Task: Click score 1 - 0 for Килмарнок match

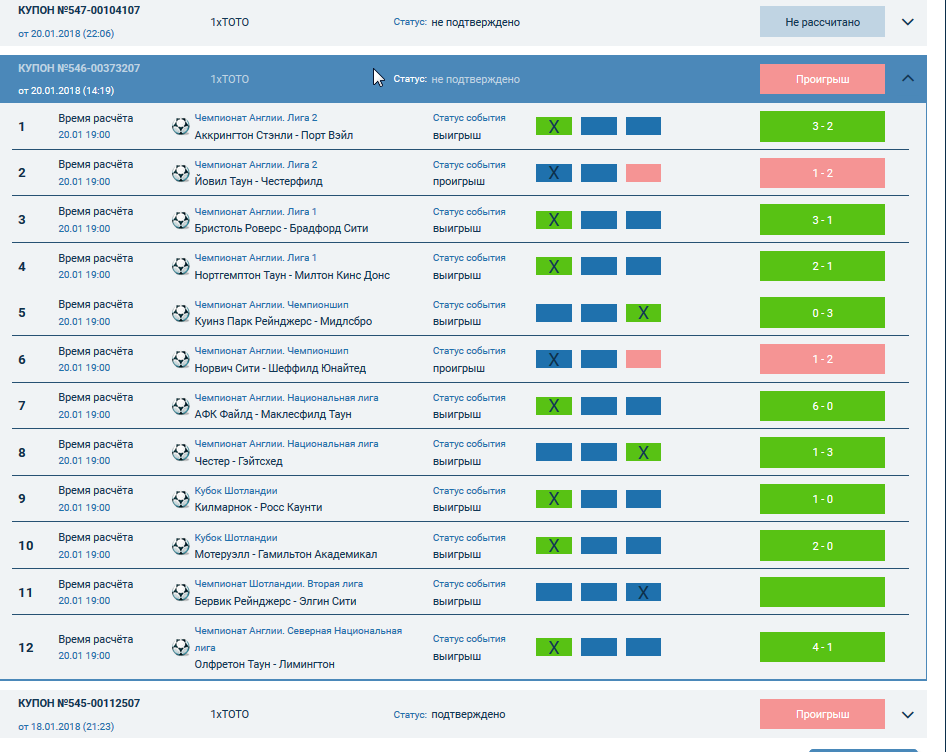Action: pyautogui.click(x=822, y=499)
